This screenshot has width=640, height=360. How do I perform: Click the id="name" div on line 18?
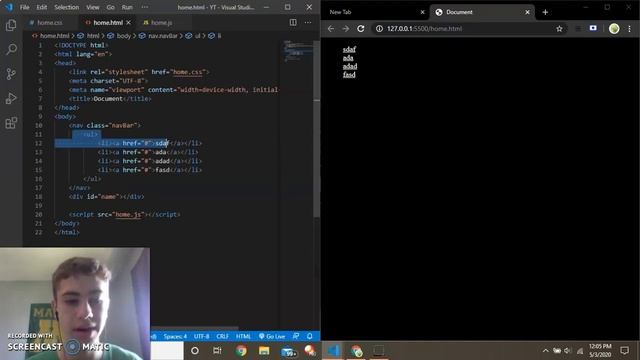[107, 197]
